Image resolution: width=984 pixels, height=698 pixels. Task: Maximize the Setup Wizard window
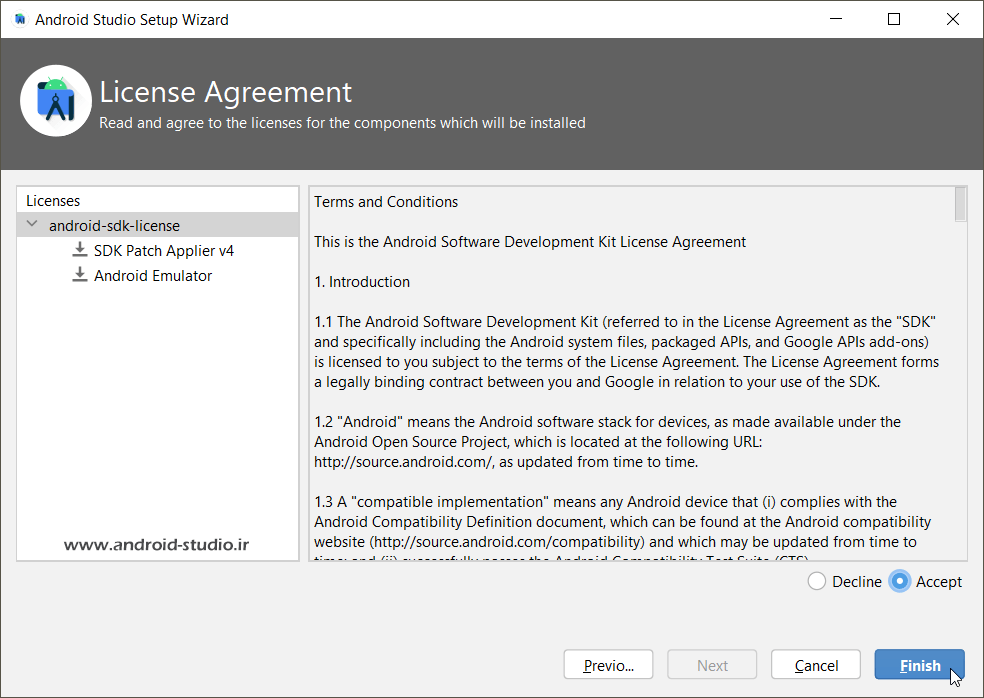tap(894, 19)
